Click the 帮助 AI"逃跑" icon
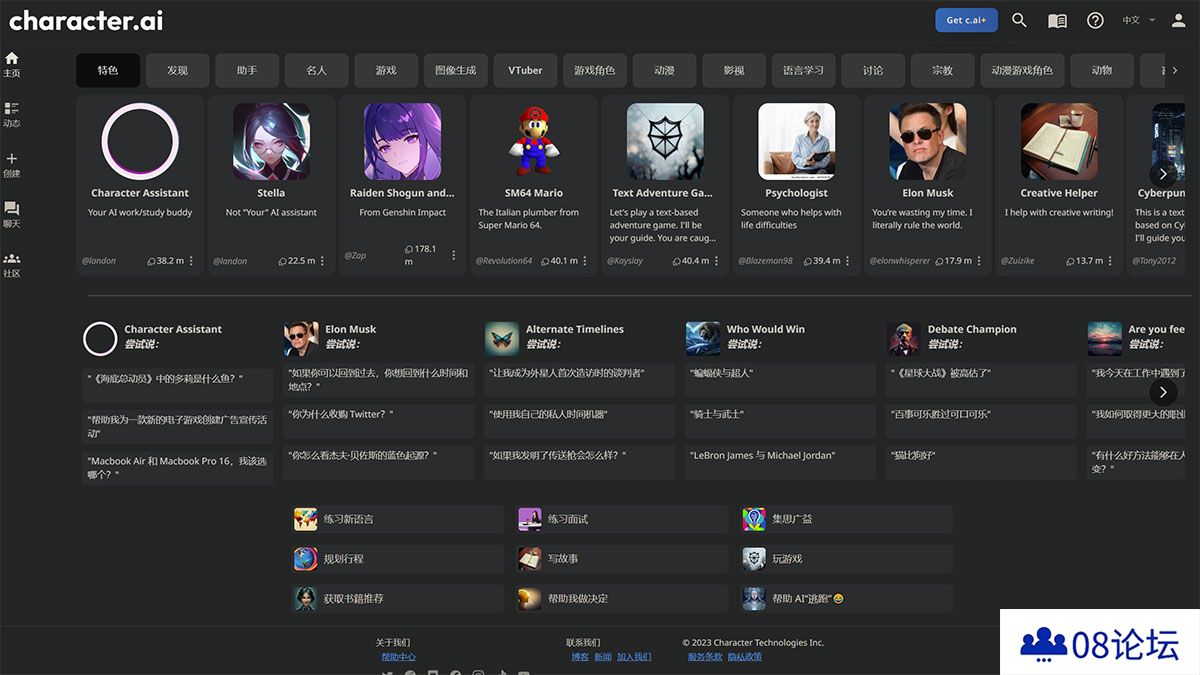 pos(754,598)
